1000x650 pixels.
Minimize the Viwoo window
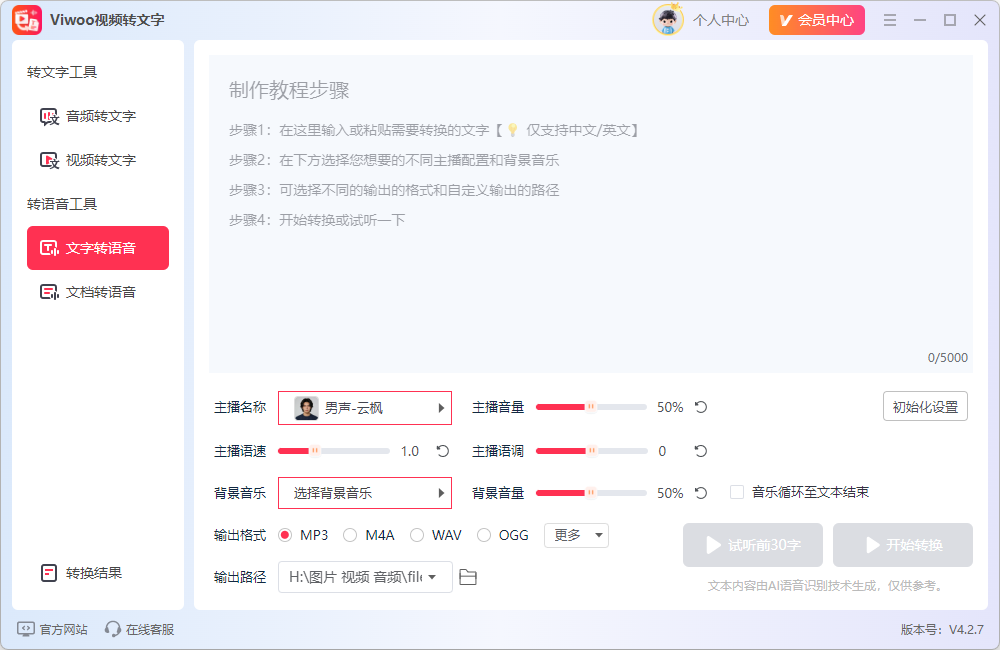[x=920, y=20]
